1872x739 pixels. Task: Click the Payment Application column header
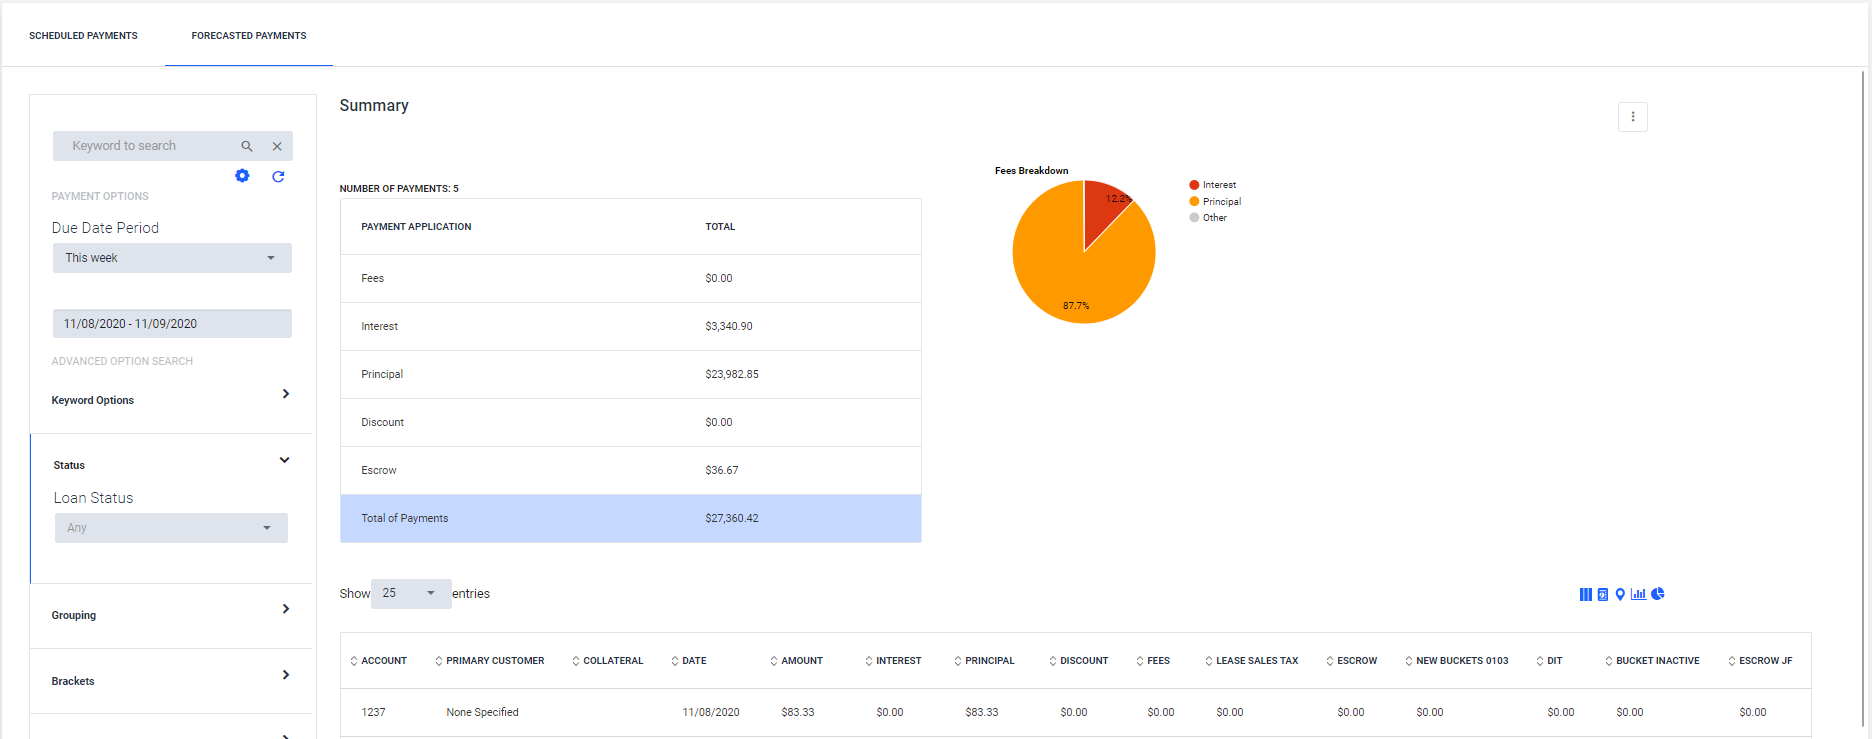click(x=416, y=227)
